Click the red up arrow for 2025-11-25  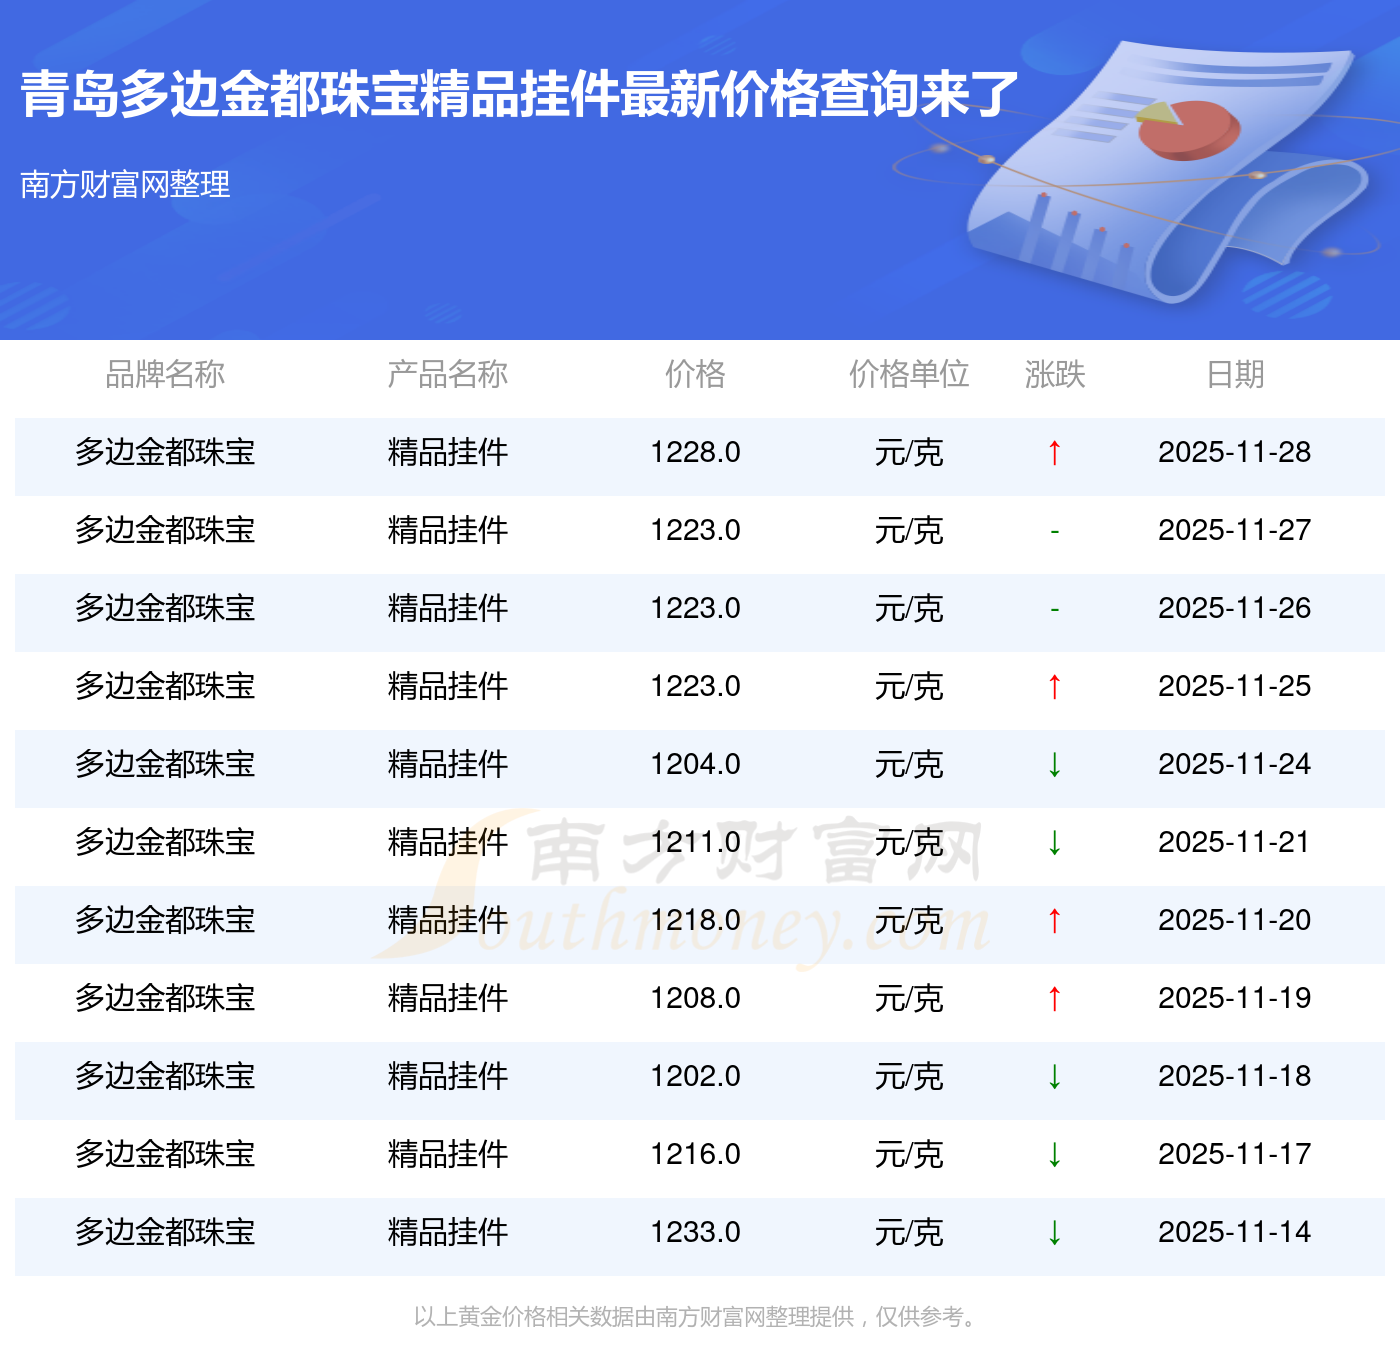1054,687
